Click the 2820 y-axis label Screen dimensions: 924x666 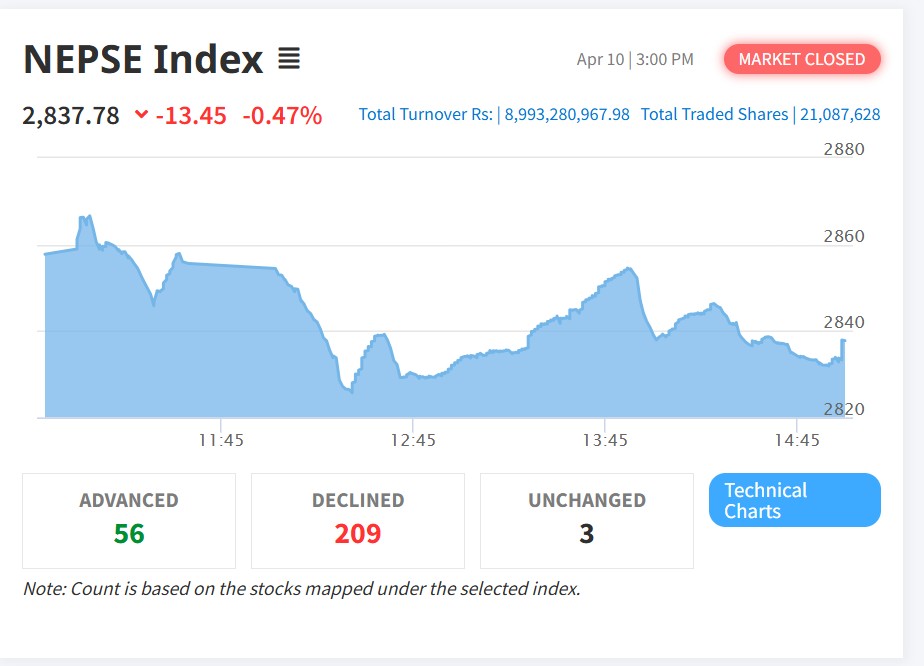[843, 409]
